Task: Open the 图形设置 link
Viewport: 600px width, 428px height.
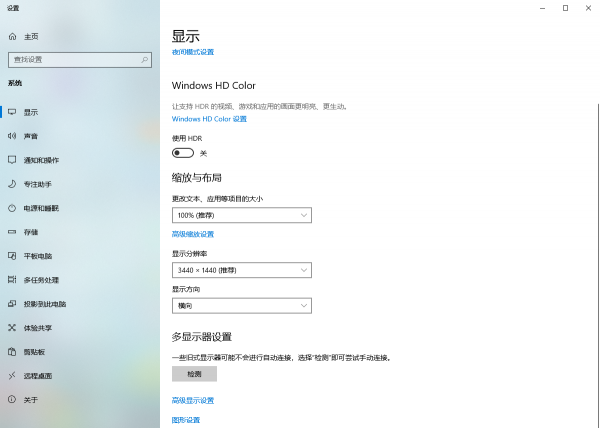Action: (186, 420)
